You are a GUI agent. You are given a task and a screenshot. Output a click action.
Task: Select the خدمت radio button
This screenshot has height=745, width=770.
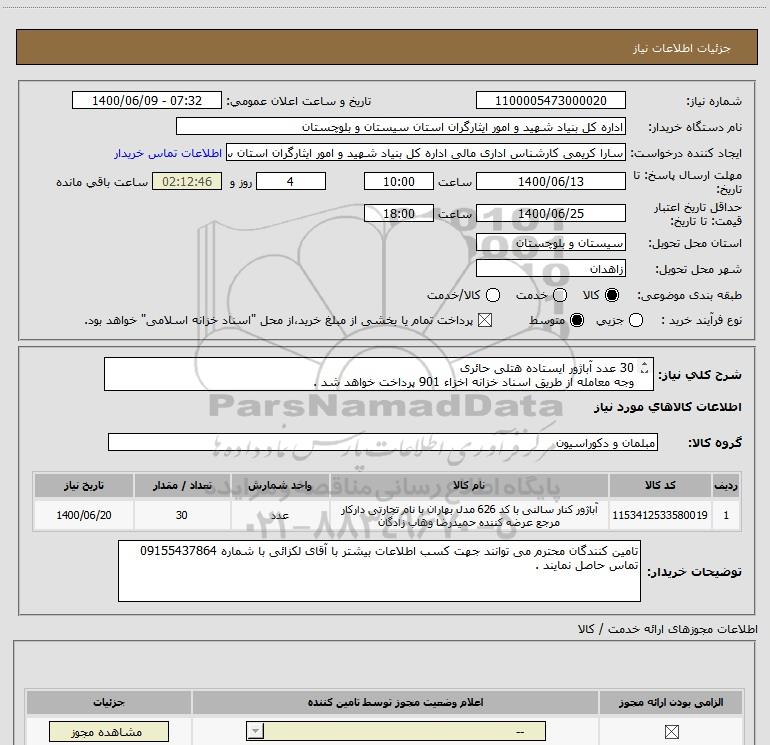560,295
